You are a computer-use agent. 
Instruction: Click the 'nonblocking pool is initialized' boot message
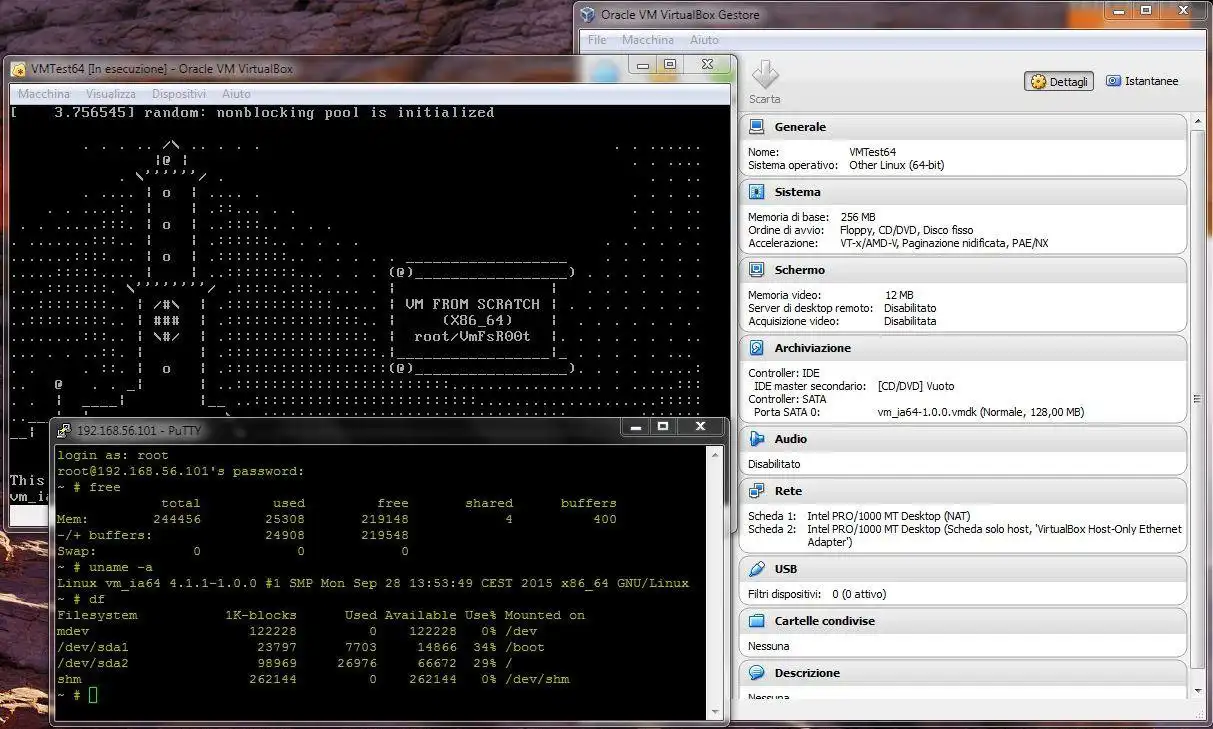[355, 113]
